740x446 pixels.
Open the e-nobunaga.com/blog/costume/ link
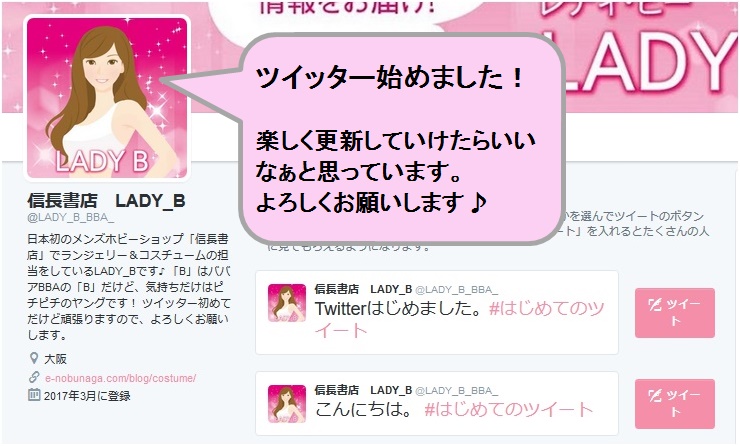click(x=120, y=378)
